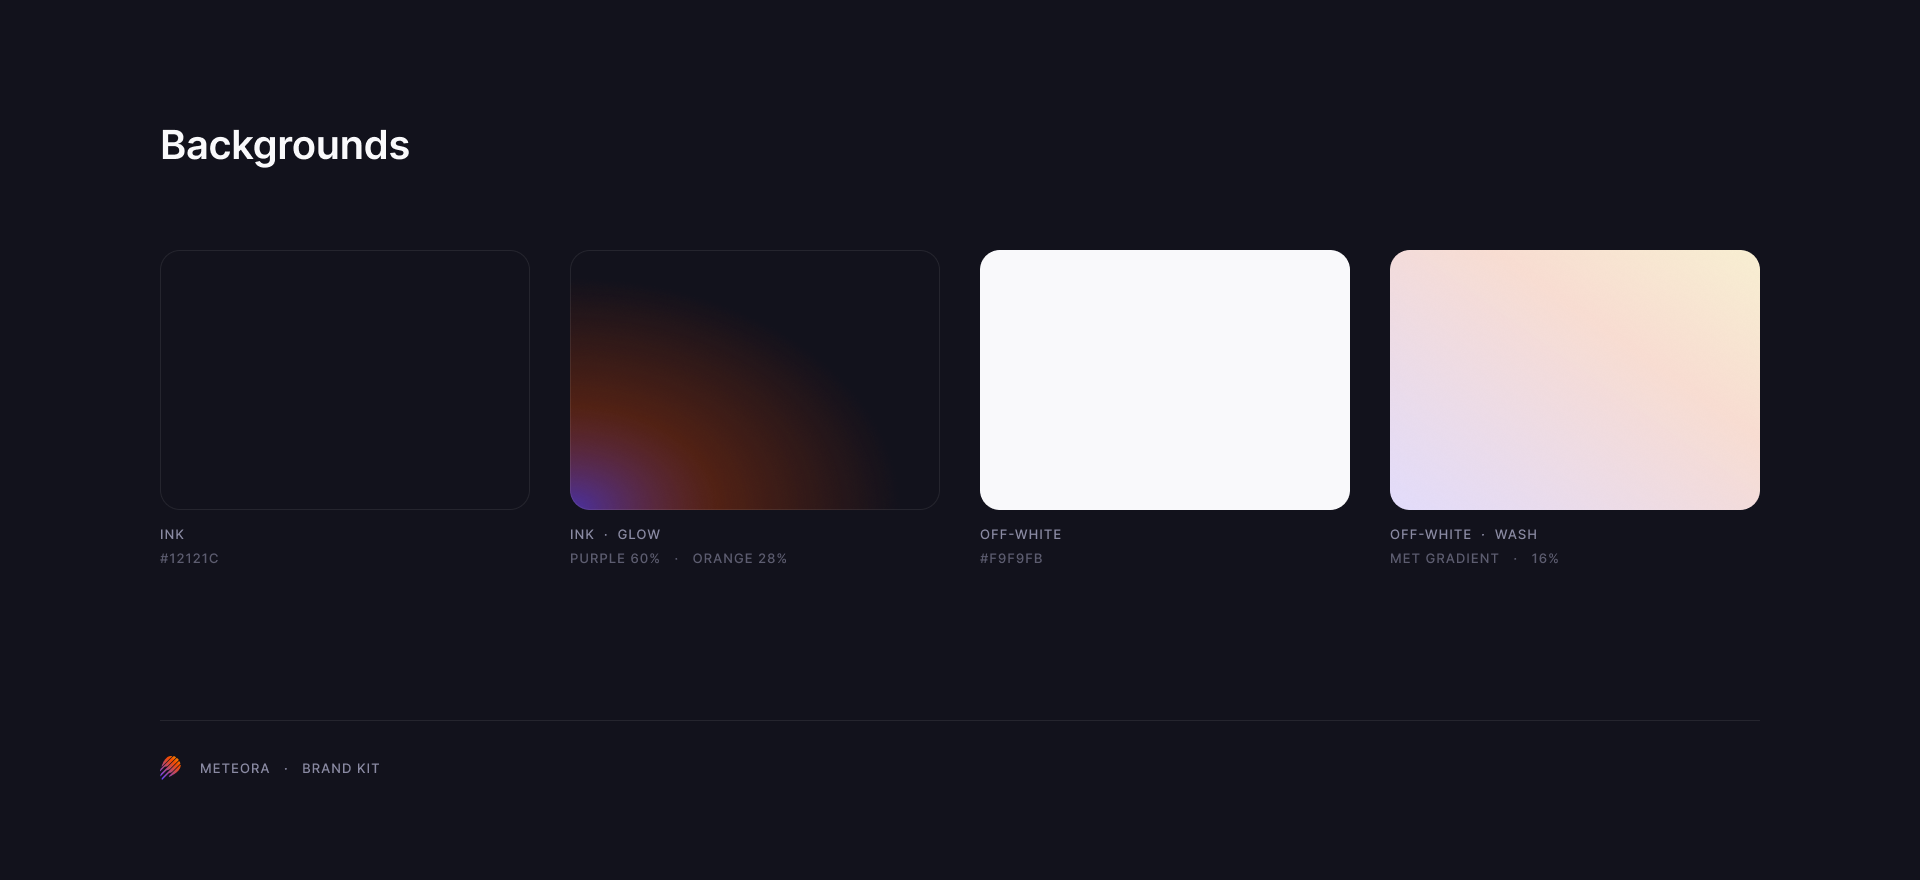
Task: Select the Ink background swatch
Action: tap(345, 380)
